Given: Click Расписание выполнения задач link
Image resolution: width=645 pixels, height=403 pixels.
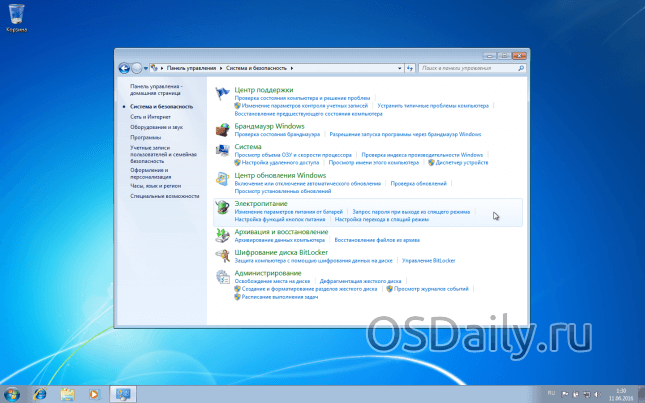Looking at the screenshot, I should click(x=280, y=297).
